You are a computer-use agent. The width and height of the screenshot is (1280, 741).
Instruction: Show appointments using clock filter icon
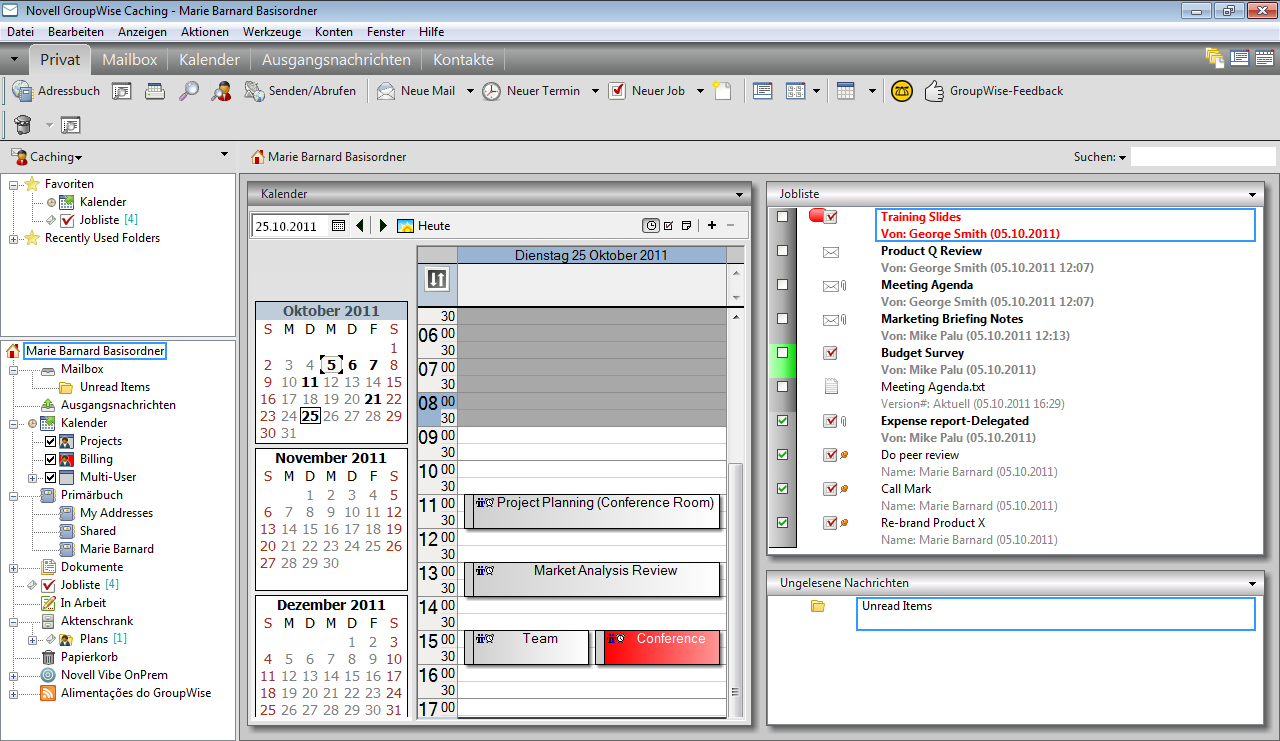pyautogui.click(x=651, y=226)
